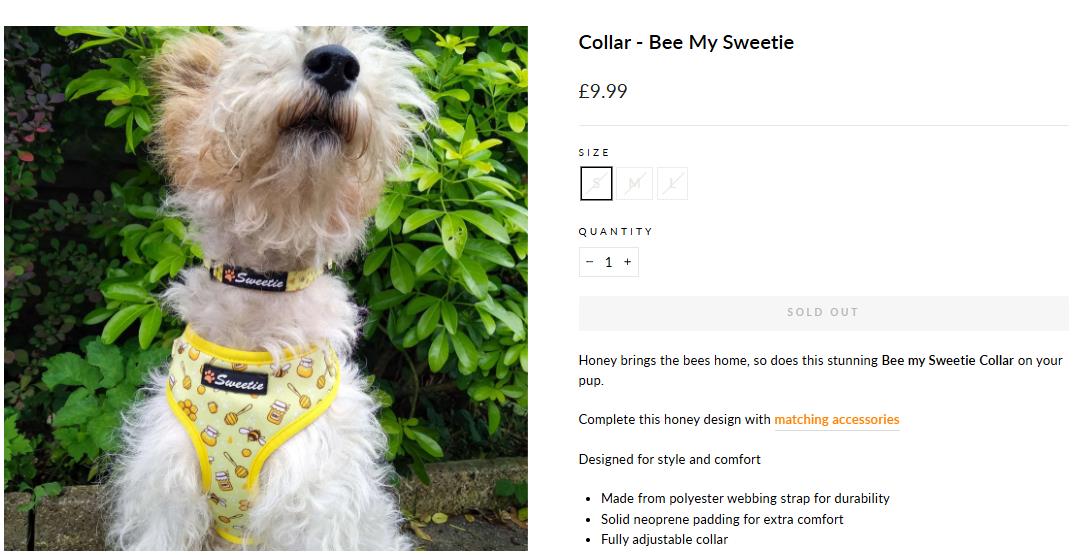
Task: Click the quantity number field
Action: (x=608, y=262)
